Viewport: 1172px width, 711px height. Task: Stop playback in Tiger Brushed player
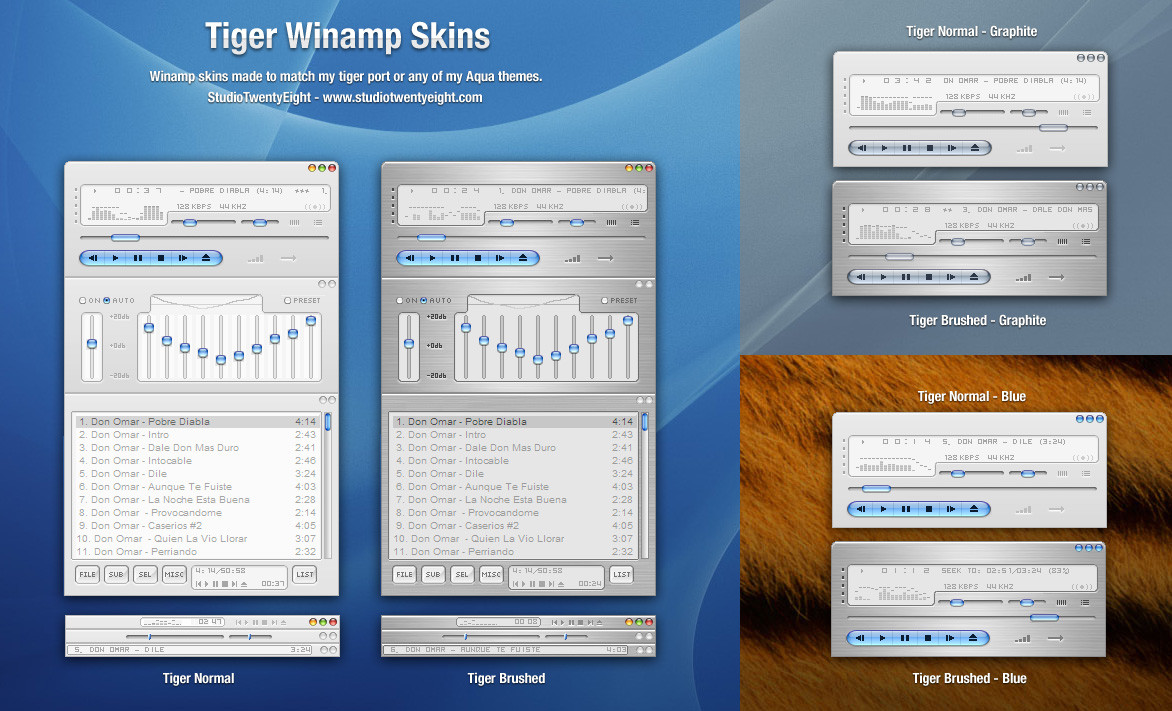[x=478, y=258]
